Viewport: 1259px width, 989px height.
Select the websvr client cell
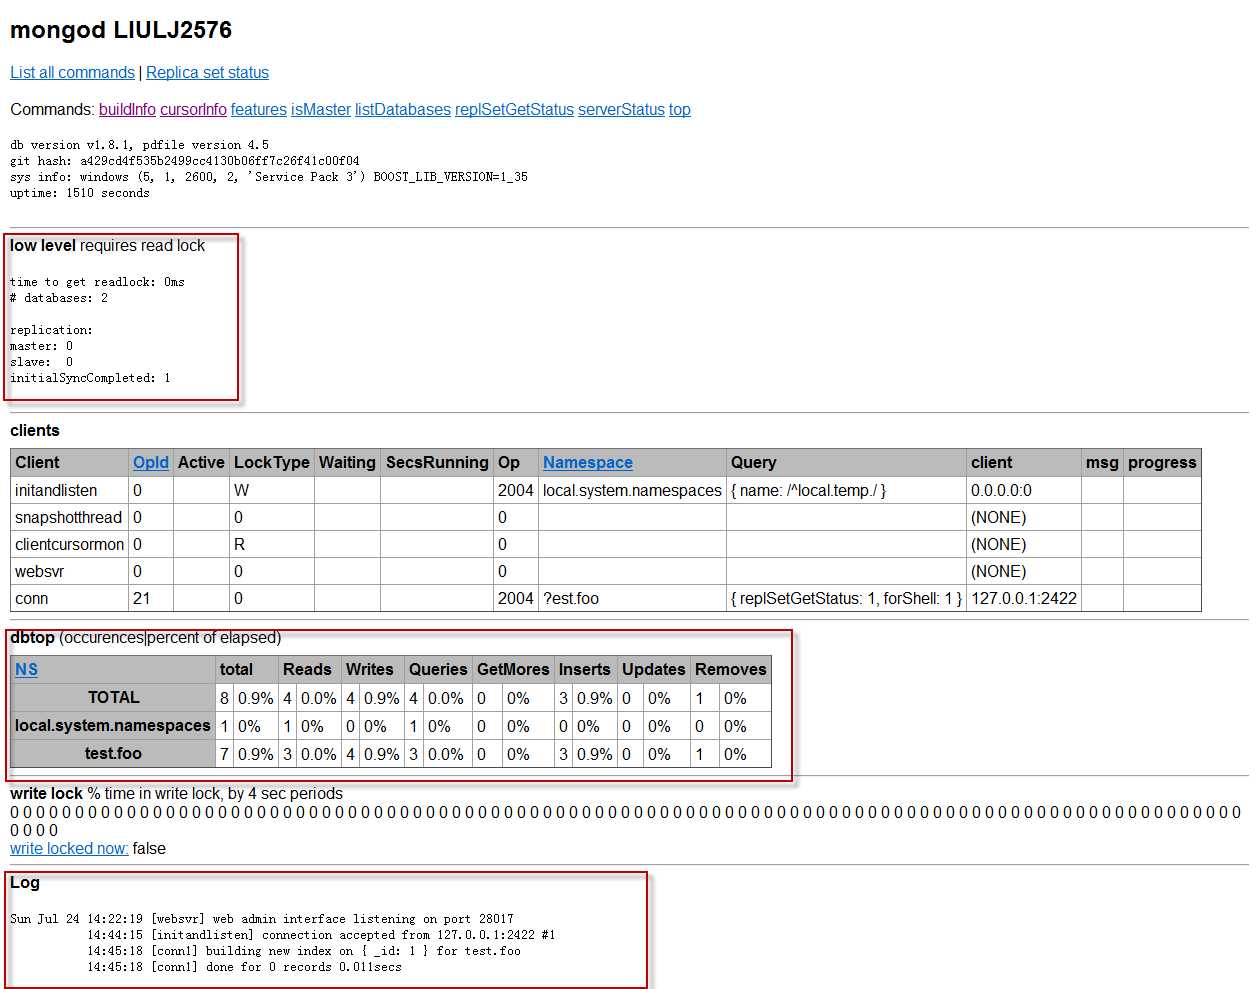click(x=69, y=571)
